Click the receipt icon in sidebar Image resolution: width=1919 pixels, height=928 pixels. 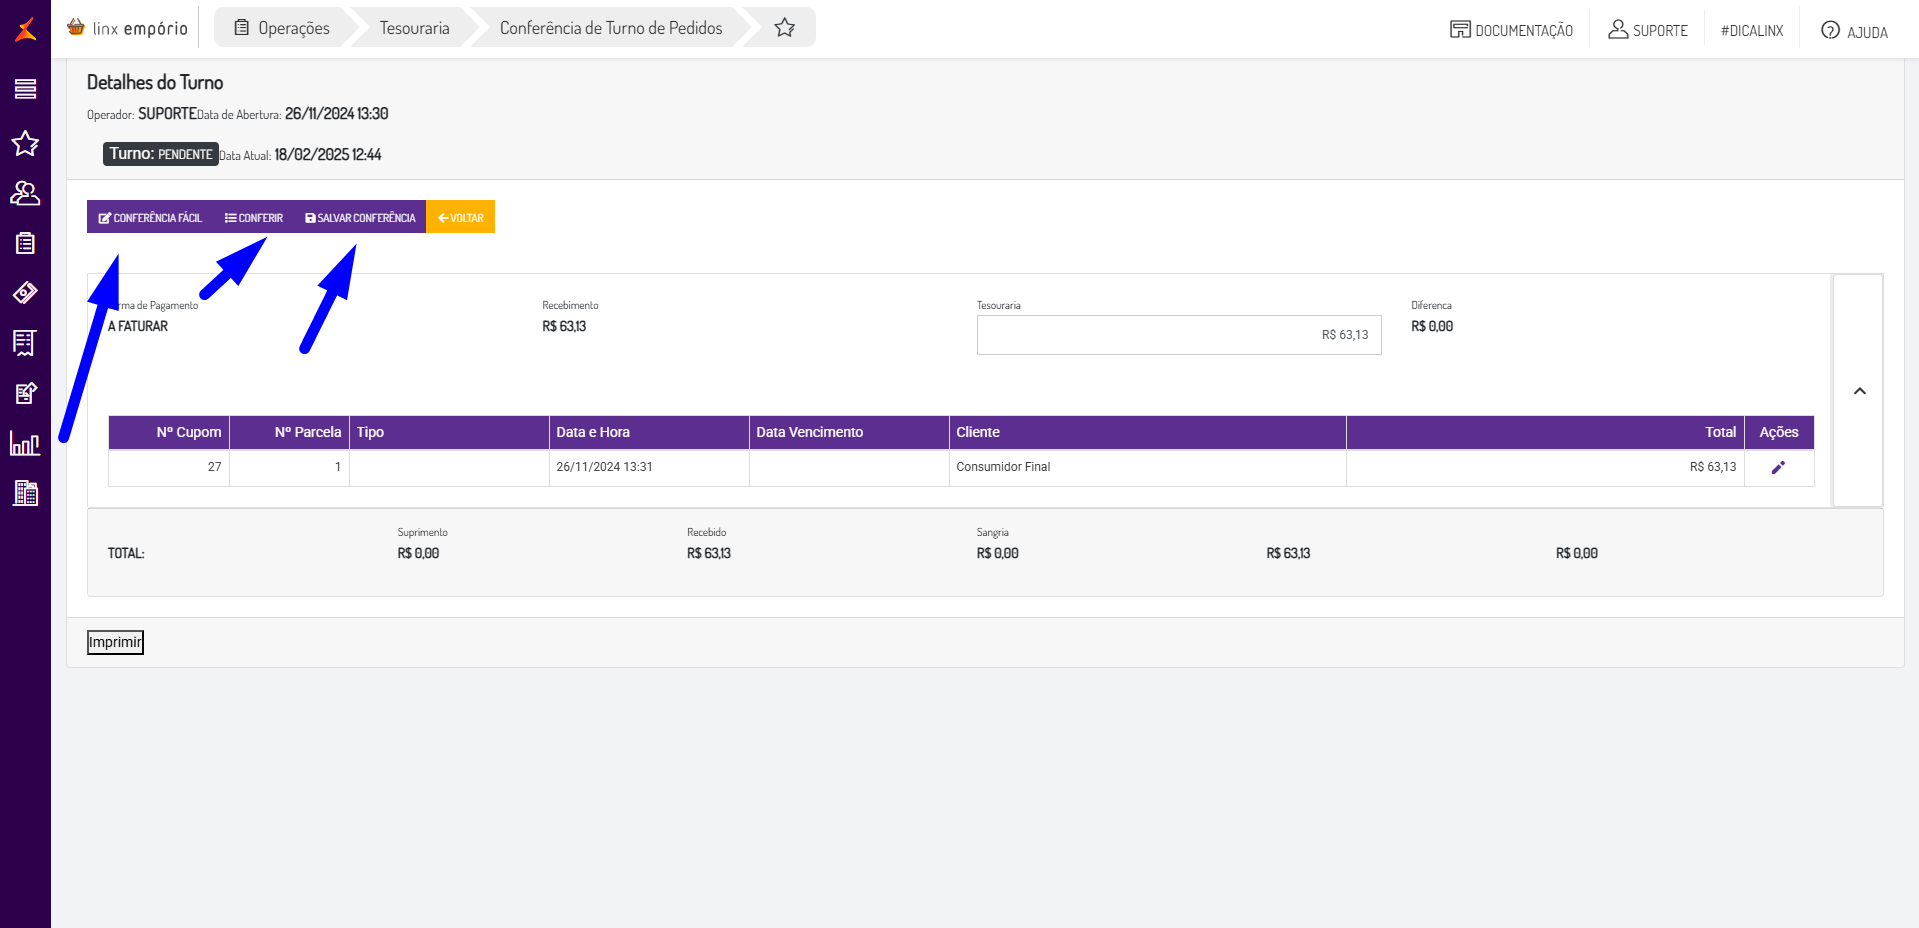[25, 343]
